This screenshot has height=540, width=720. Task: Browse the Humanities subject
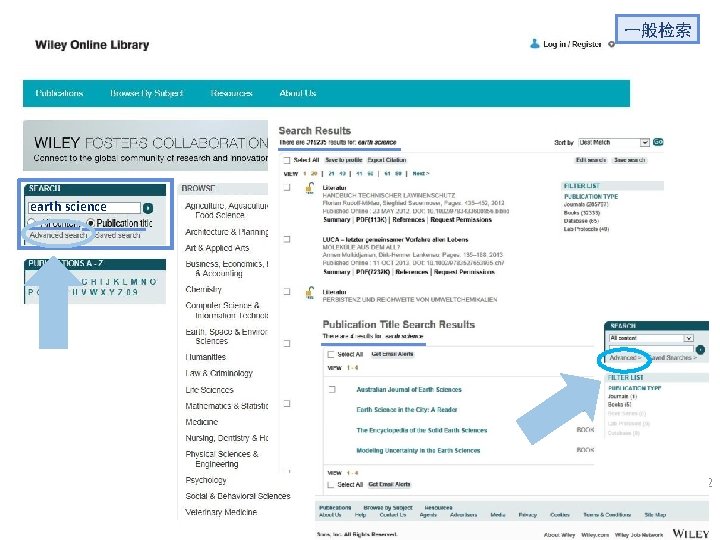(x=206, y=357)
